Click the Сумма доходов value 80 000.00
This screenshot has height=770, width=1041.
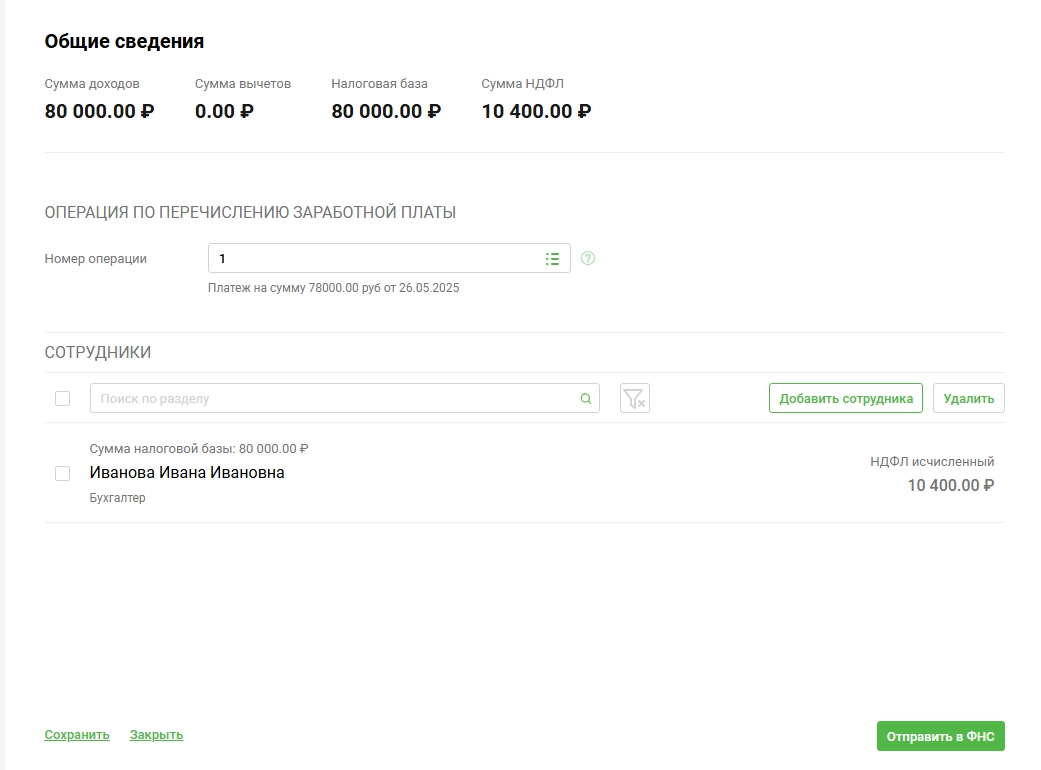click(99, 111)
